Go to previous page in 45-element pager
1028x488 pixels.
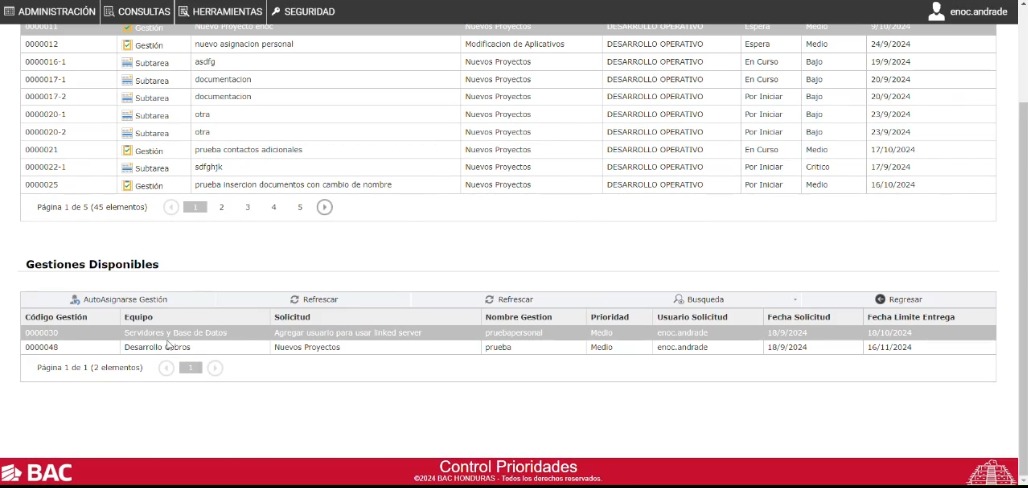pyautogui.click(x=171, y=207)
